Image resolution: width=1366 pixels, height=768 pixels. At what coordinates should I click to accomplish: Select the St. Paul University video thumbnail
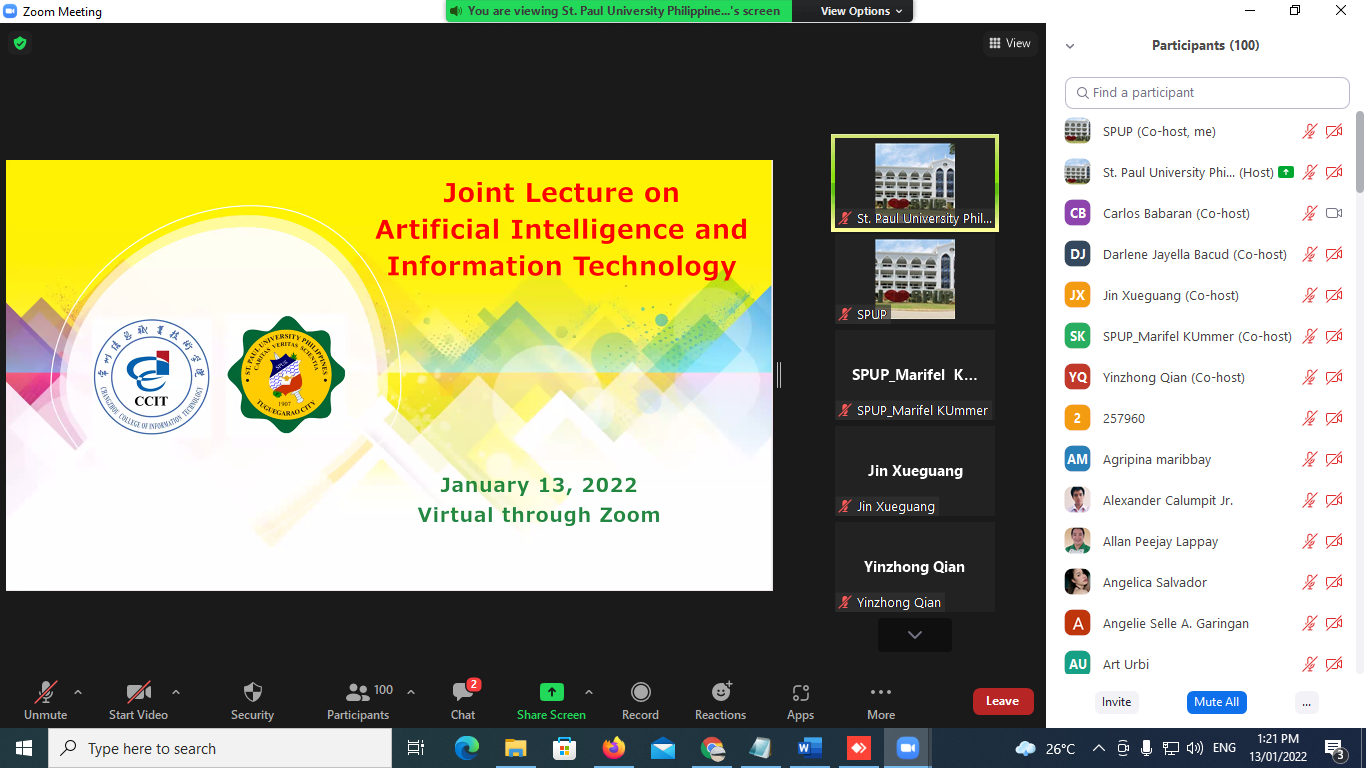[x=914, y=183]
